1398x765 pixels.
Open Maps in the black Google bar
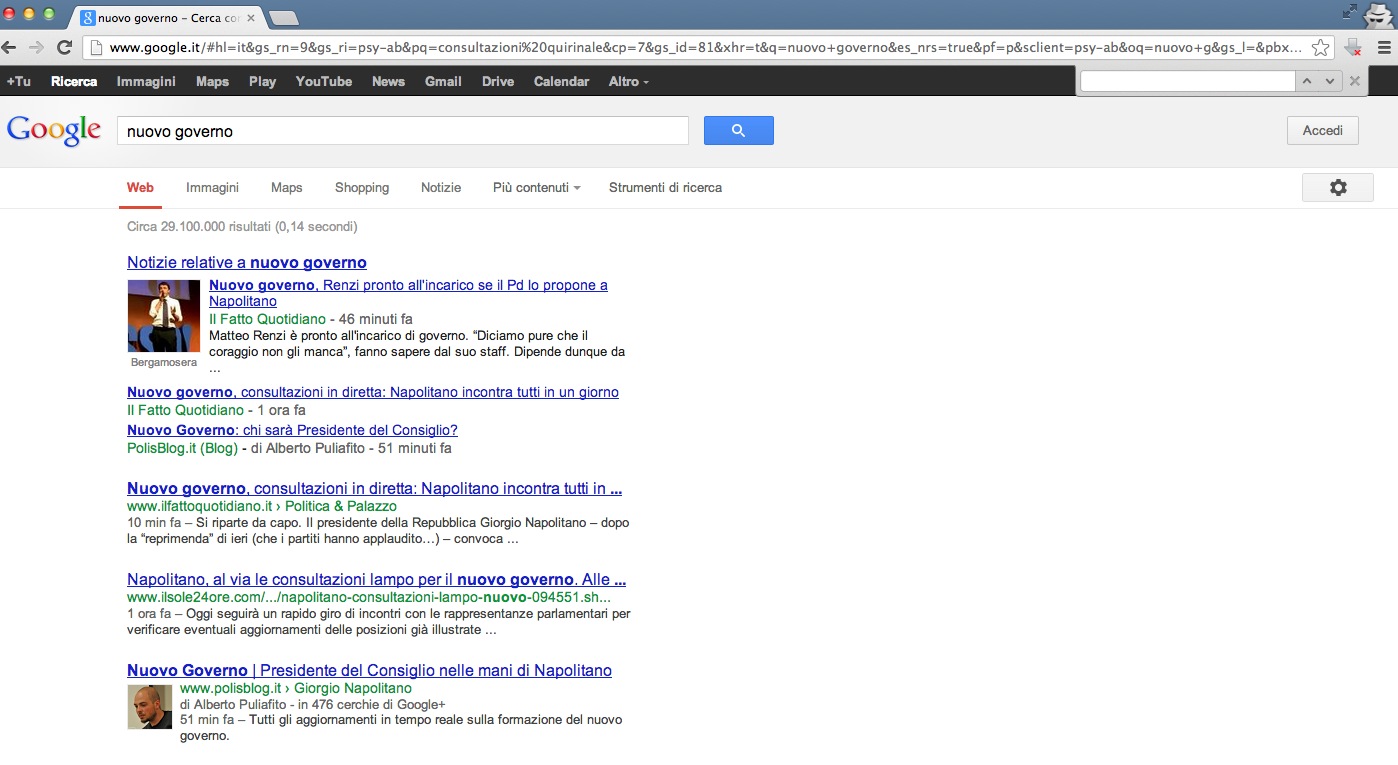click(x=212, y=82)
